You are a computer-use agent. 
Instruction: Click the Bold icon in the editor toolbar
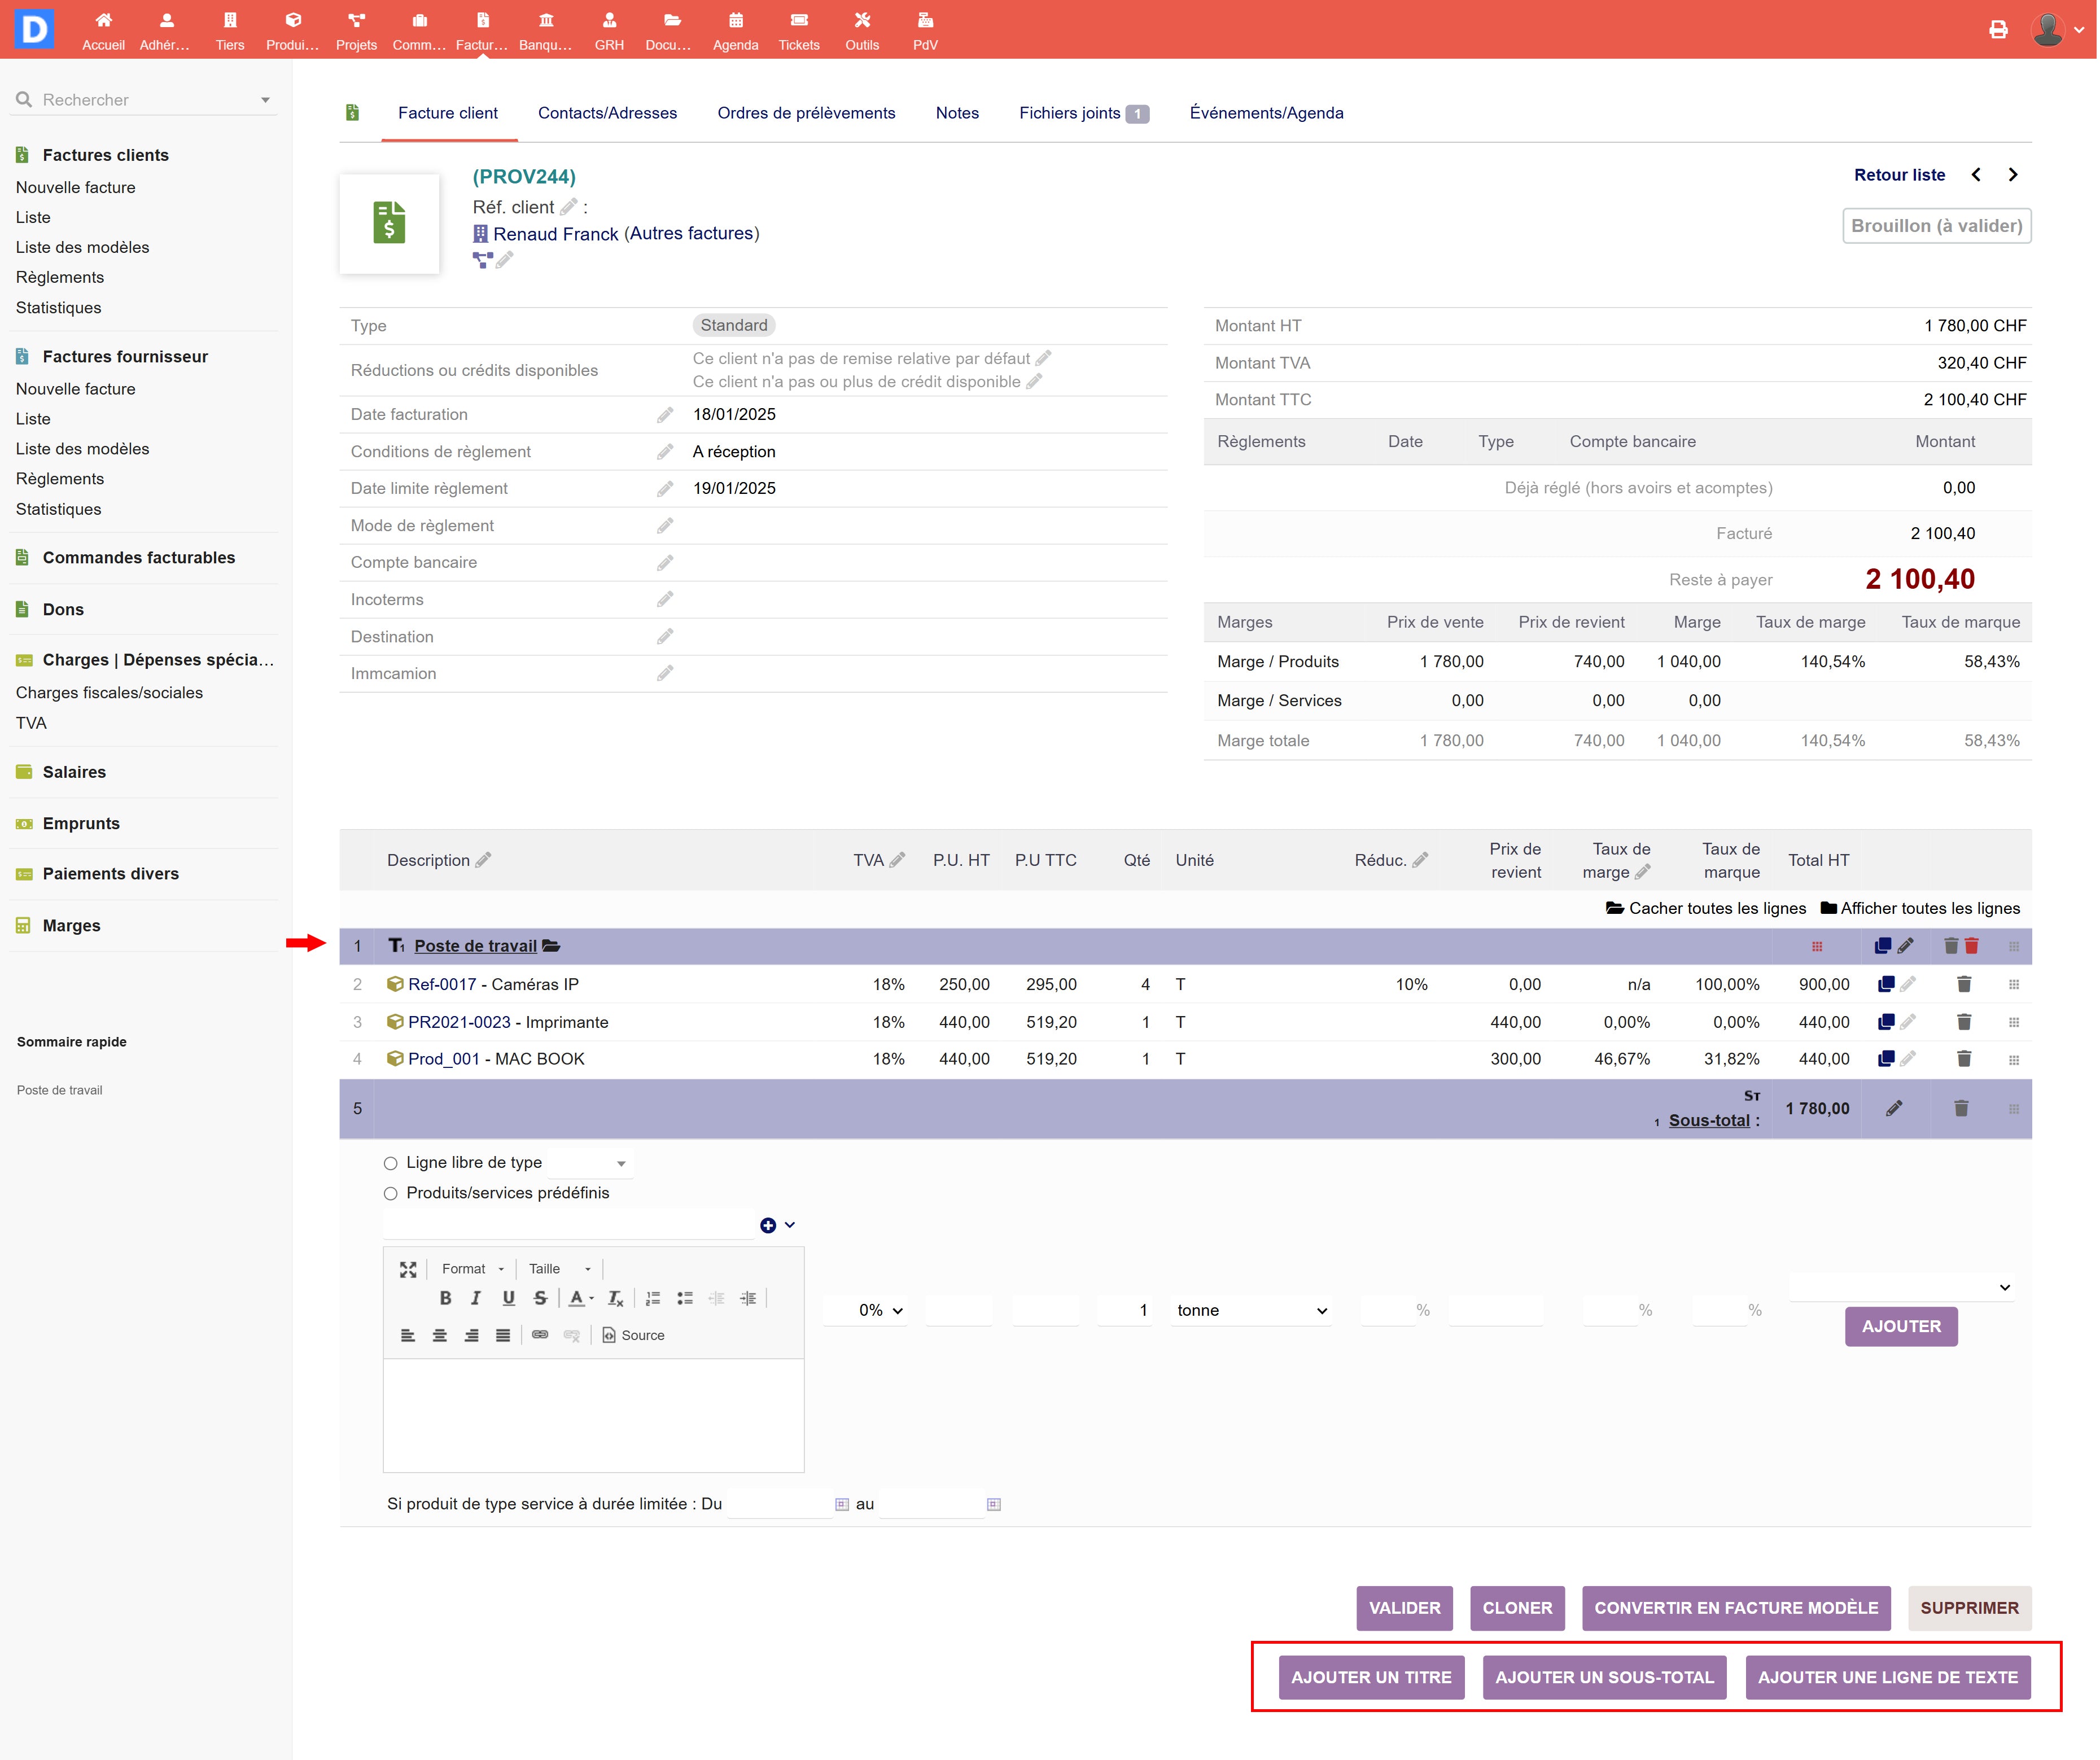[x=445, y=1298]
